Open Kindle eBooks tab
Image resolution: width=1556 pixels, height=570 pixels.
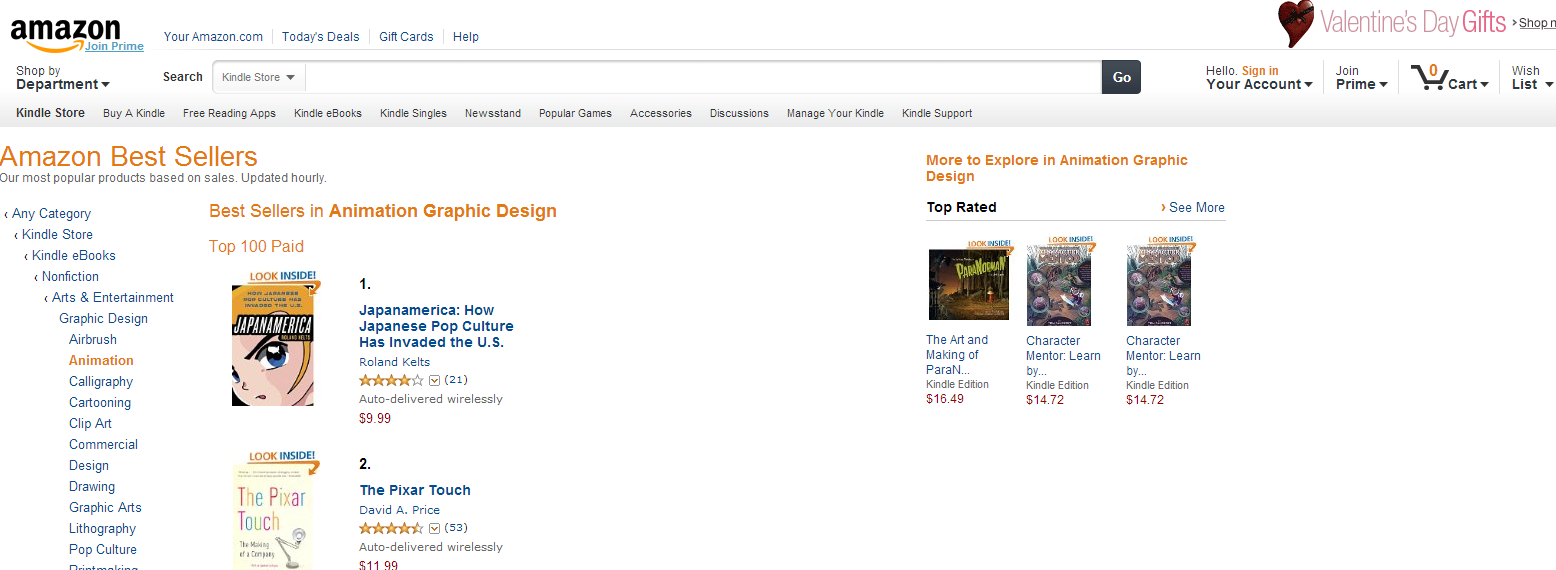tap(328, 113)
